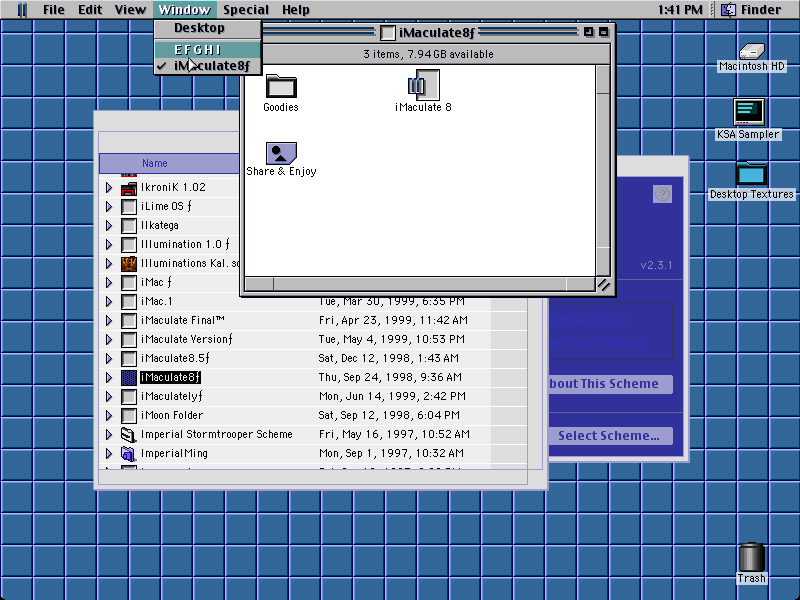Click the v2.3.1 version label
This screenshot has height=600, width=800.
tap(656, 265)
